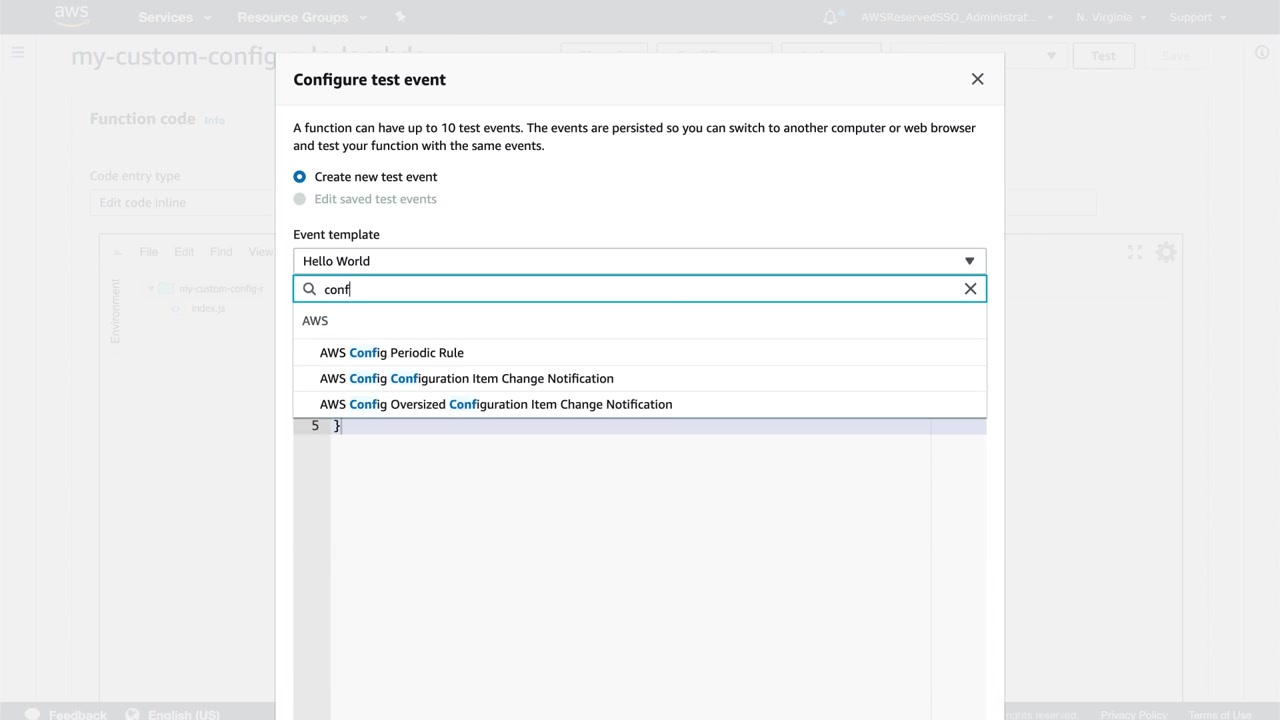The height and width of the screenshot is (720, 1280).
Task: Choose AWS Config Oversized Configuration Item Change Notification
Action: [495, 405]
